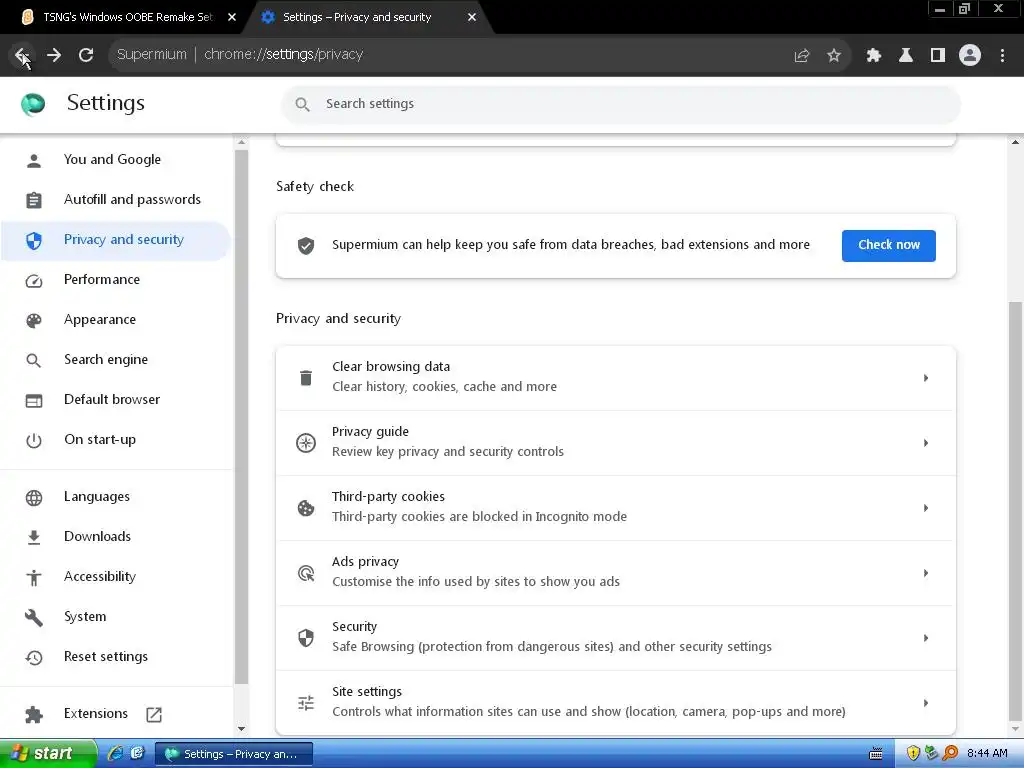Open the Chrome Labs flask icon
Image resolution: width=1024 pixels, height=768 pixels.
[x=906, y=56]
